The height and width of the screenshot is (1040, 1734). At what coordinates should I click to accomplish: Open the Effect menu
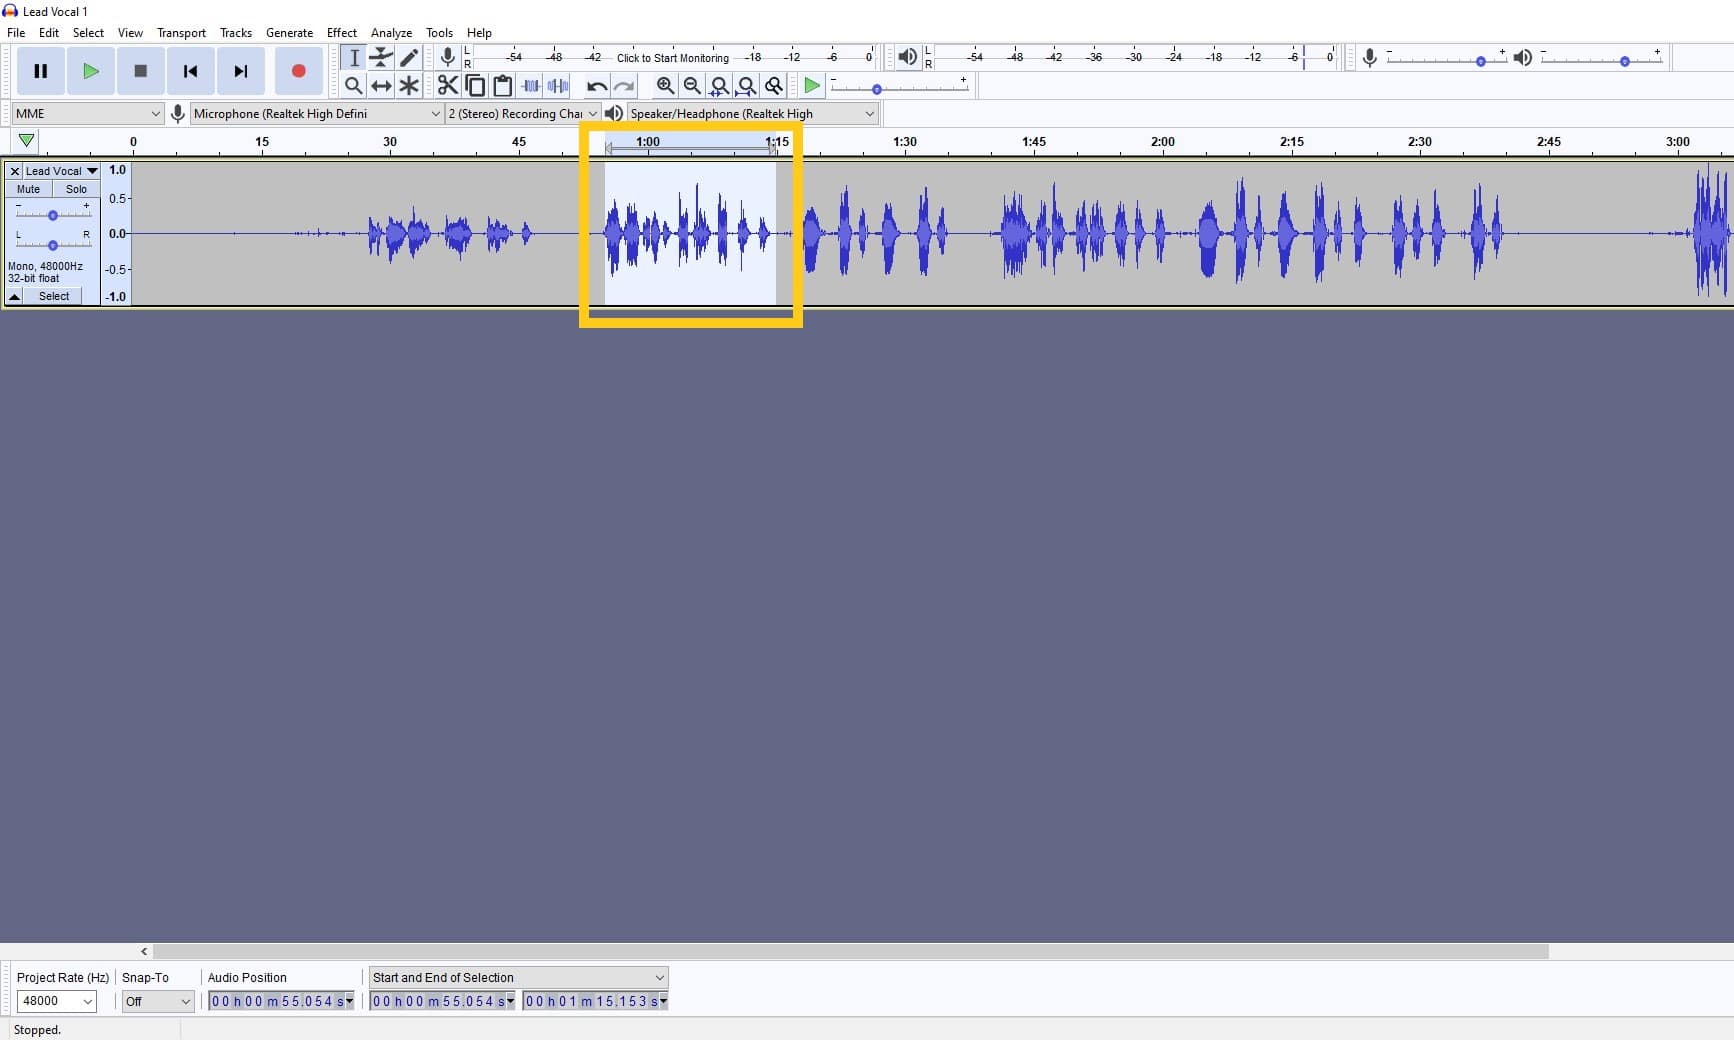(341, 32)
